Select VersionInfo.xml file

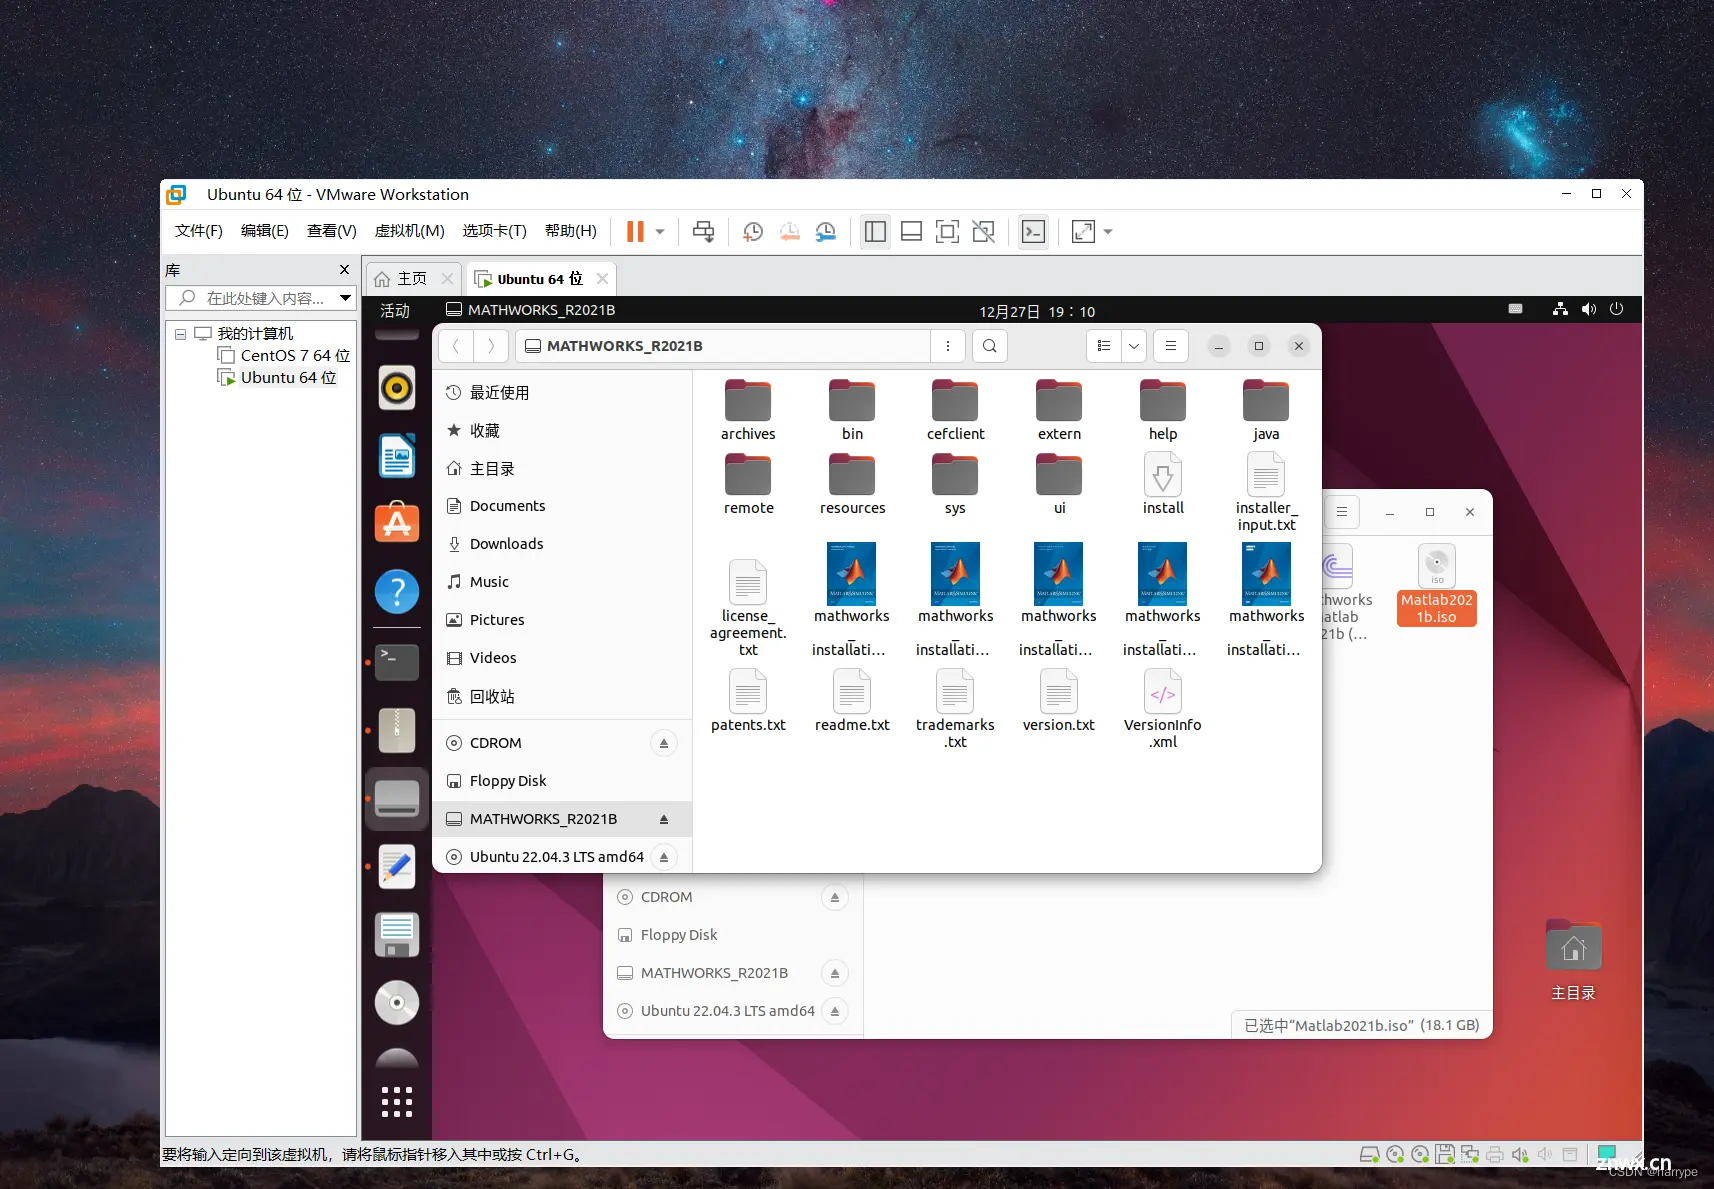pos(1163,708)
